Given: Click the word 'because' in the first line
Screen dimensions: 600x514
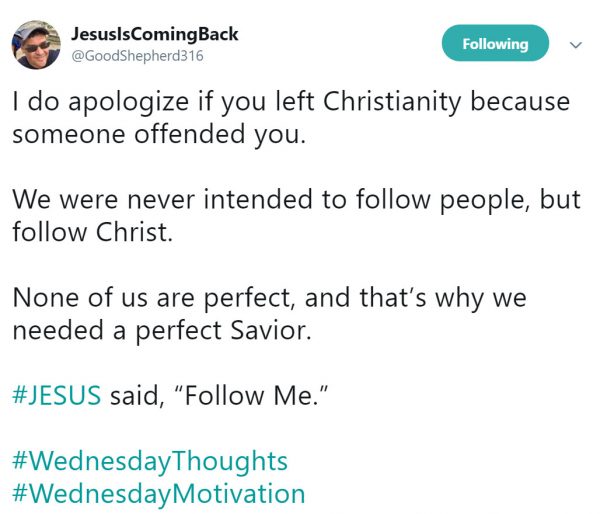Looking at the screenshot, I should 520,101.
